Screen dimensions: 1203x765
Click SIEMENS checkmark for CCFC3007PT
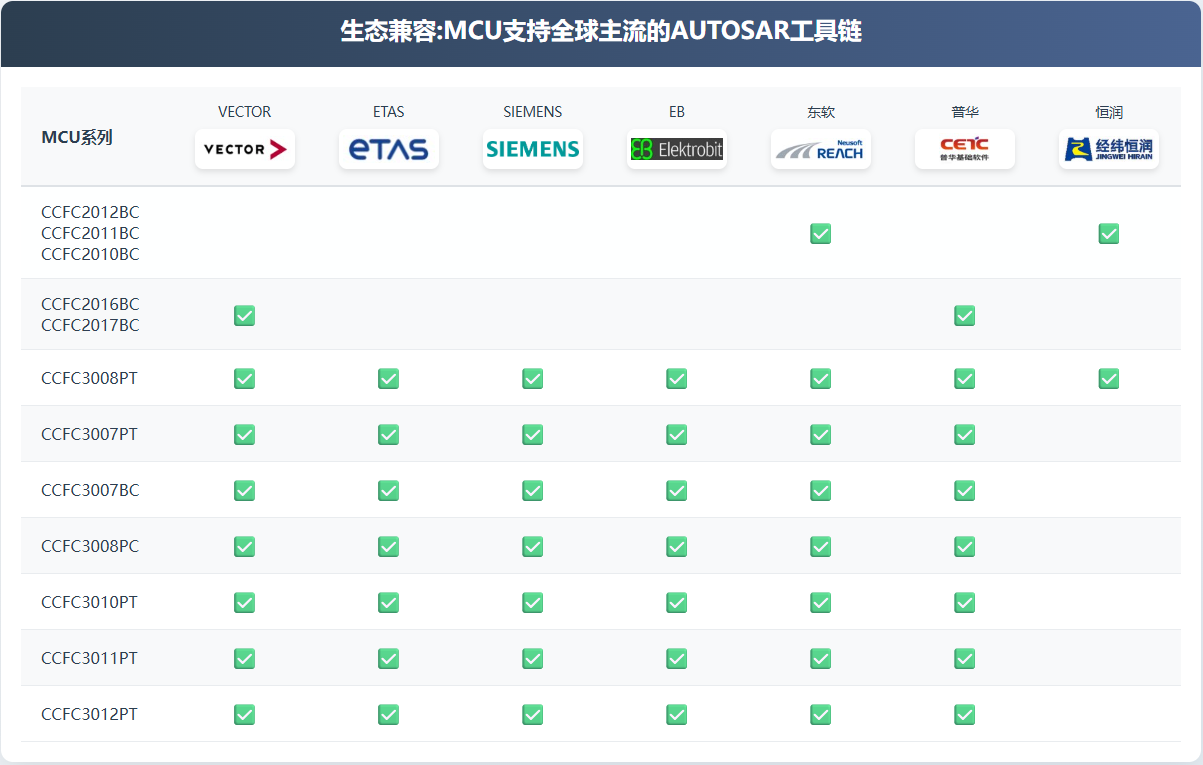[x=533, y=434]
